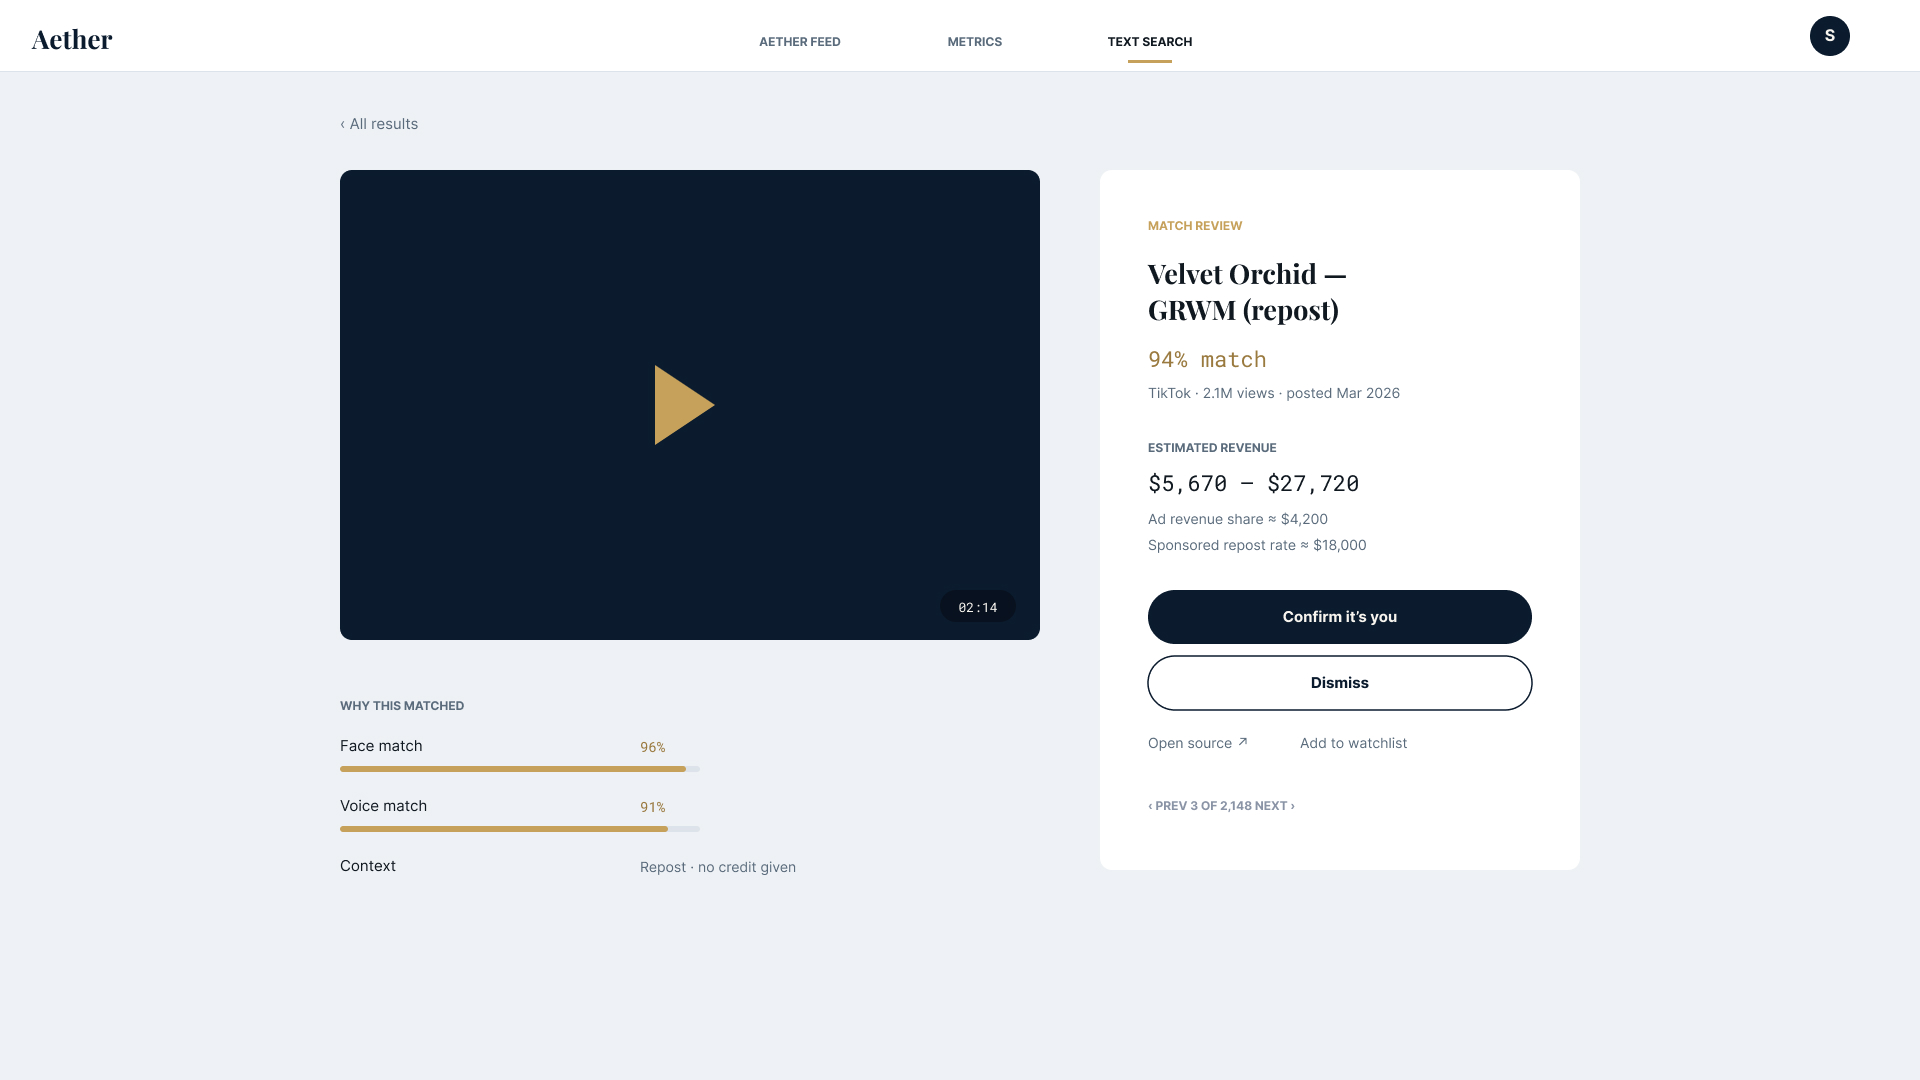Click the Velvet Orchid GRWM title

point(1247,292)
